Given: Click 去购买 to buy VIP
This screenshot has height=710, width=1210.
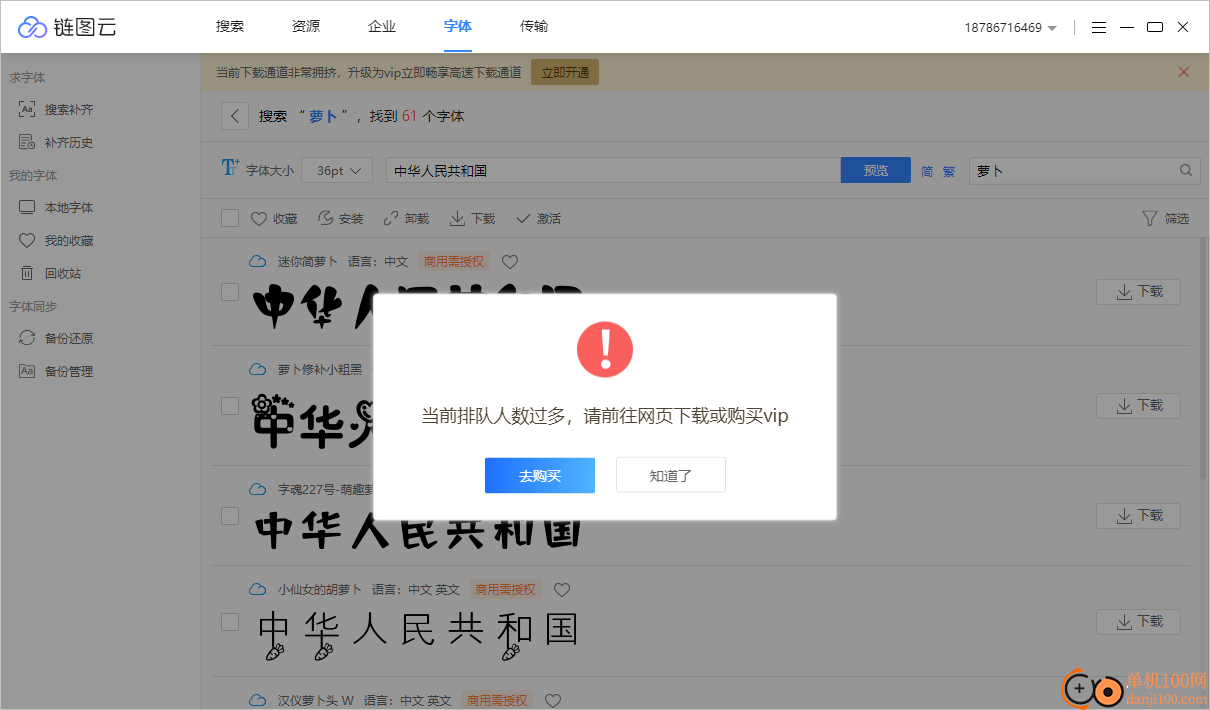Looking at the screenshot, I should click(539, 474).
